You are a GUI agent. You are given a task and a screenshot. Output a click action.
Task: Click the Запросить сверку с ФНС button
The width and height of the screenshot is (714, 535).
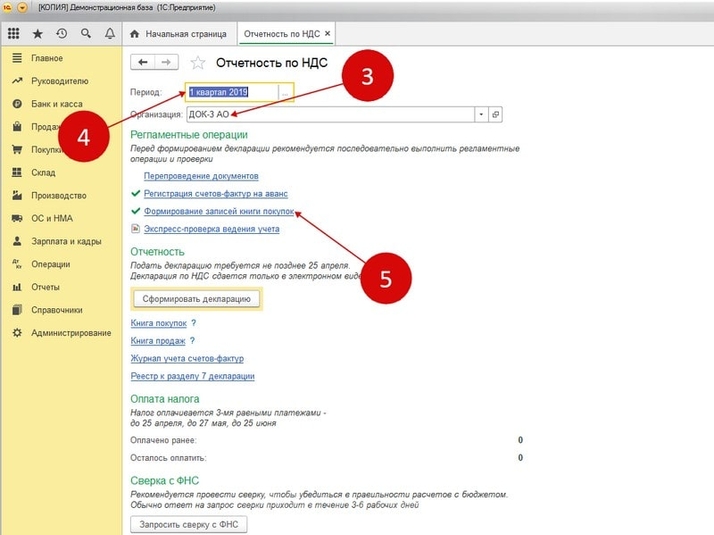[x=189, y=524]
